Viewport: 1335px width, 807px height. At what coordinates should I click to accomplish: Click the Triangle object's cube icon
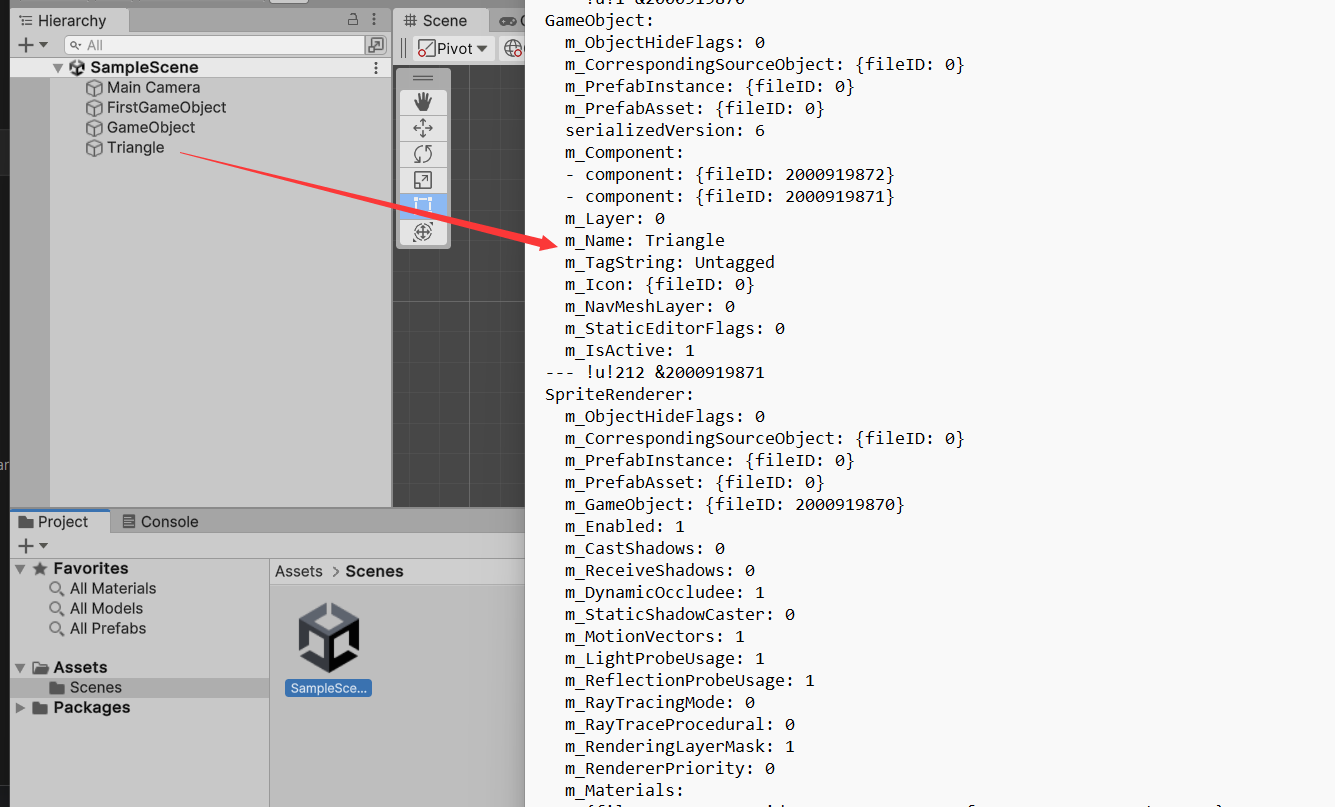[x=94, y=148]
